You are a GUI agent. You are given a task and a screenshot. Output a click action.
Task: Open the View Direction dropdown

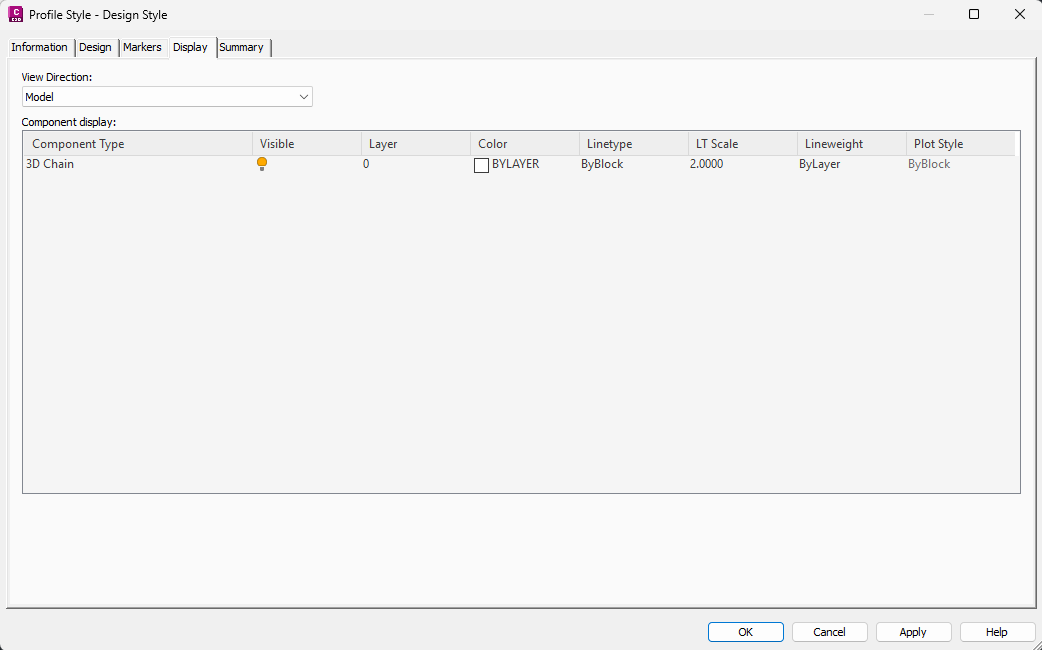coord(303,96)
